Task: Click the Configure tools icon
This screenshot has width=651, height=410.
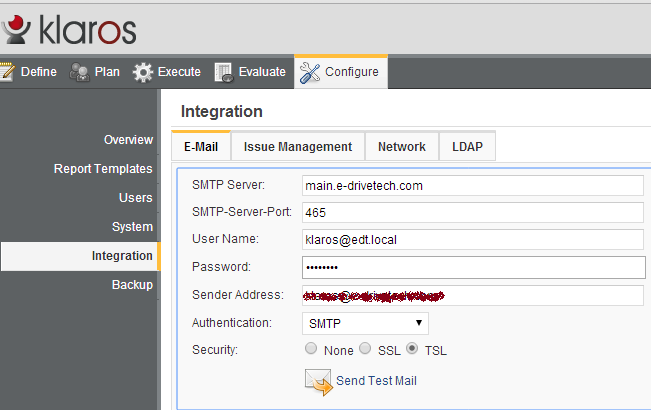Action: 310,72
